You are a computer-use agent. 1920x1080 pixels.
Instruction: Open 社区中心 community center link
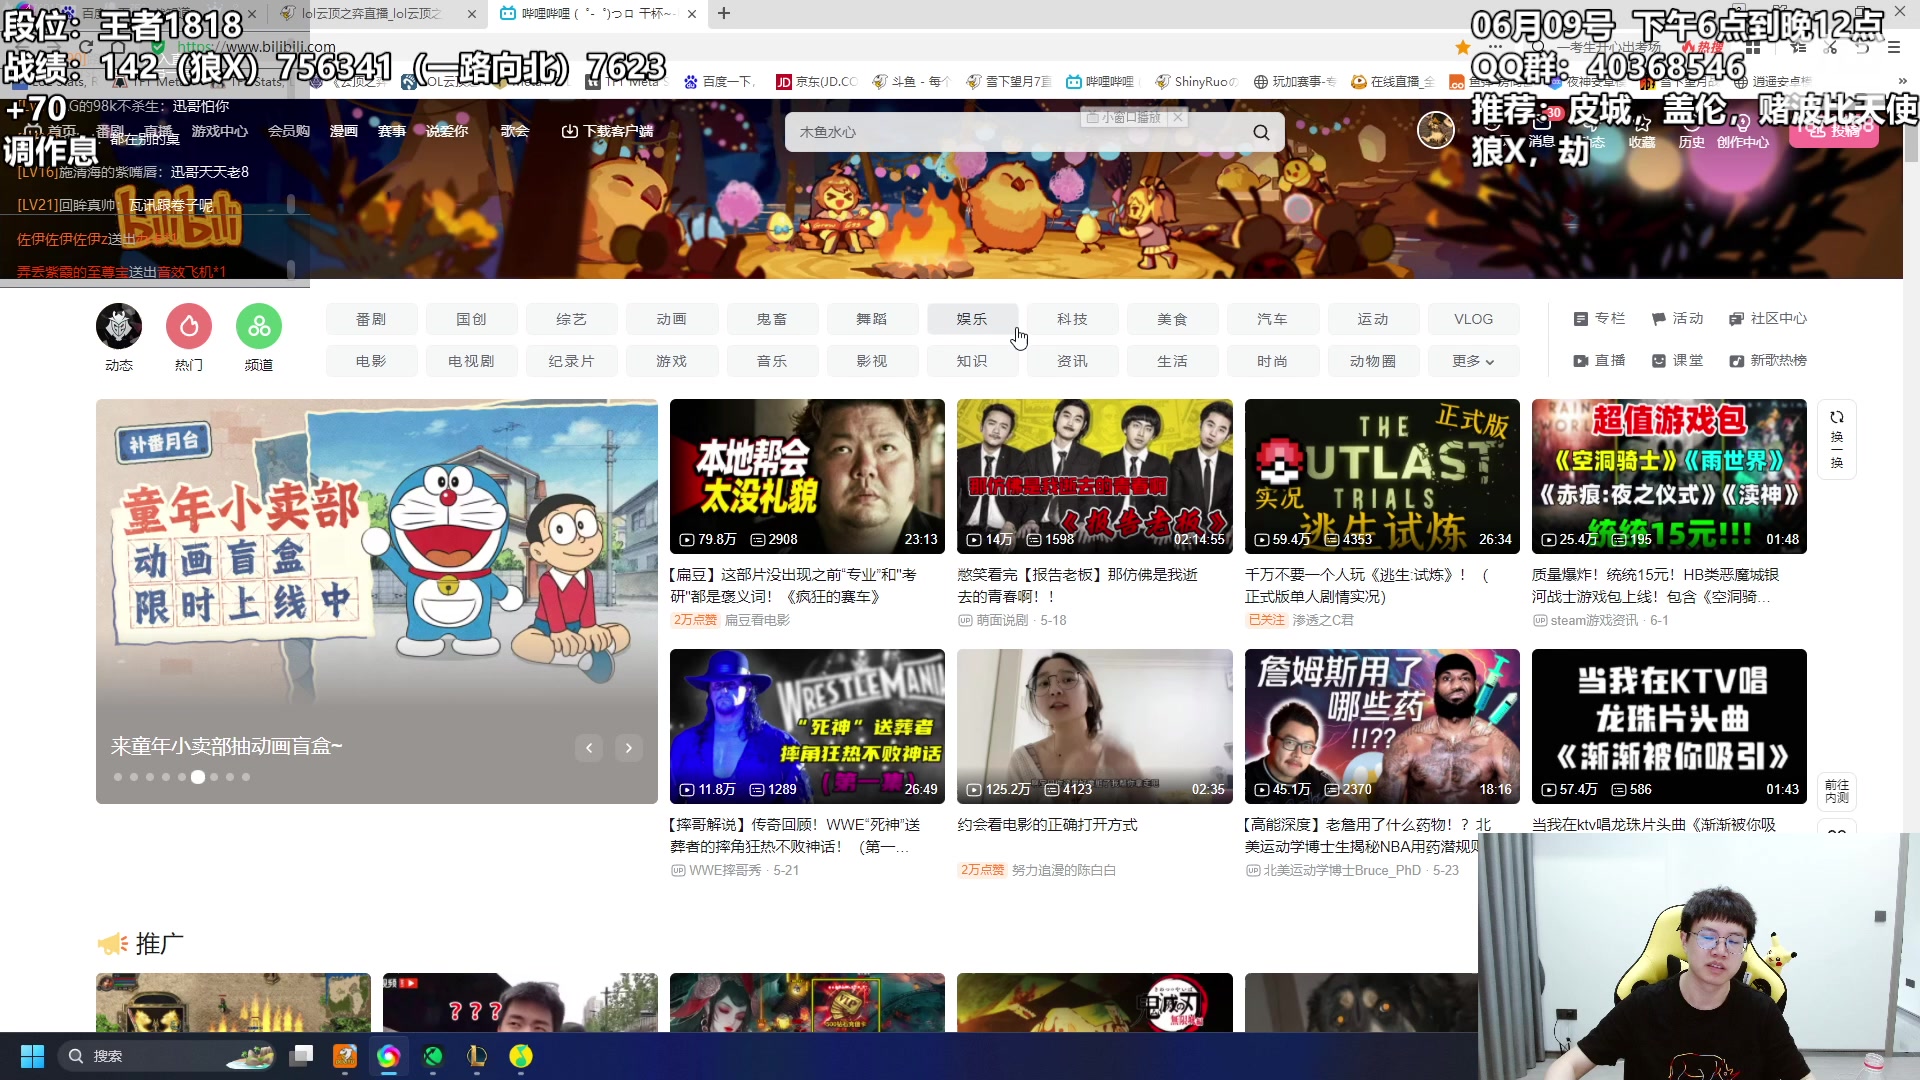coord(1768,318)
